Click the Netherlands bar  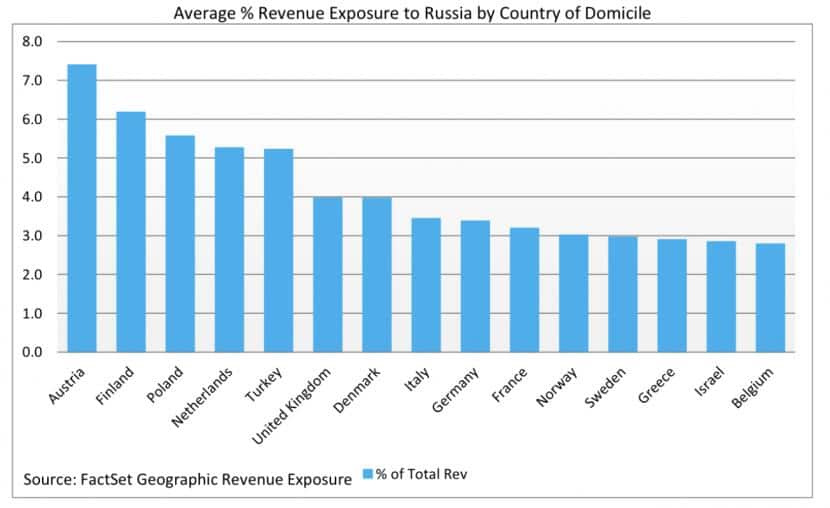[x=229, y=250]
